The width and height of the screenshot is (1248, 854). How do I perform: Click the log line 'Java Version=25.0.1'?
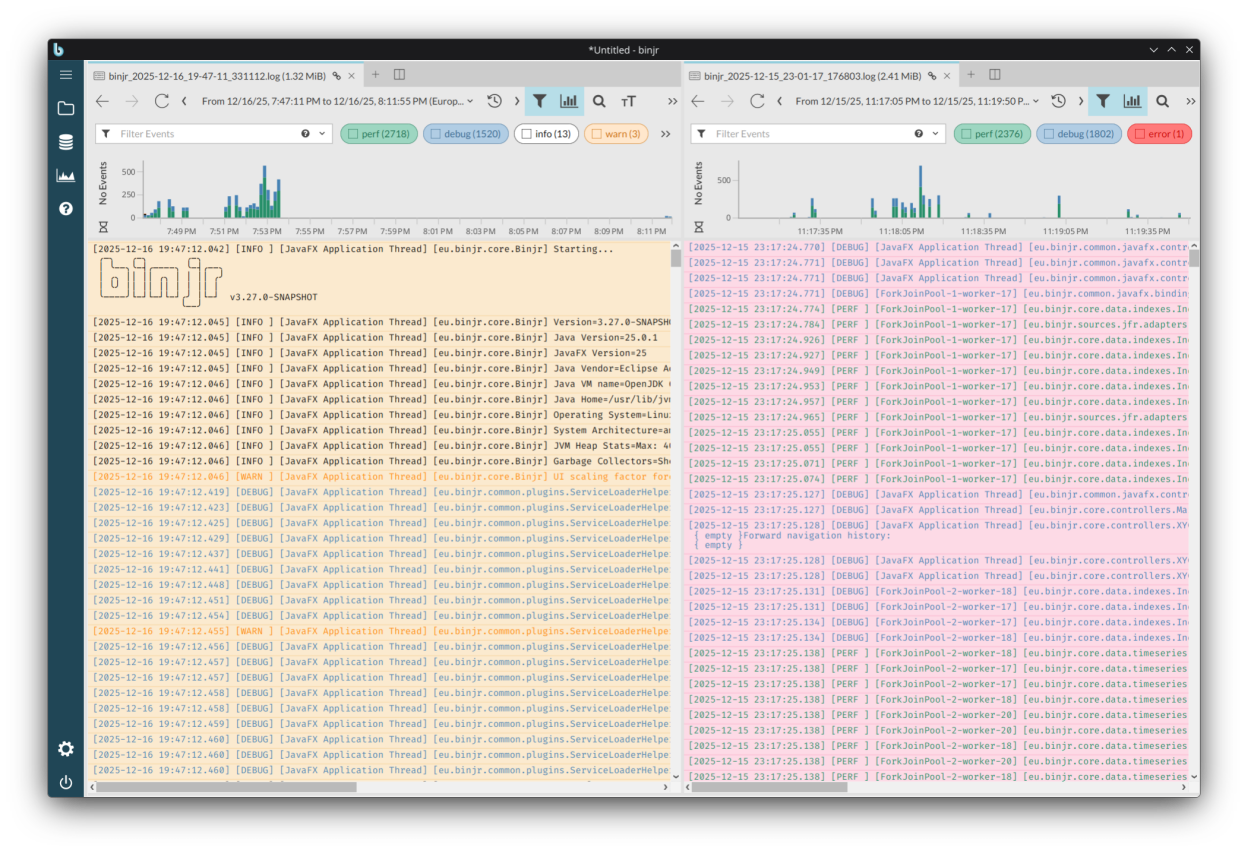381,337
